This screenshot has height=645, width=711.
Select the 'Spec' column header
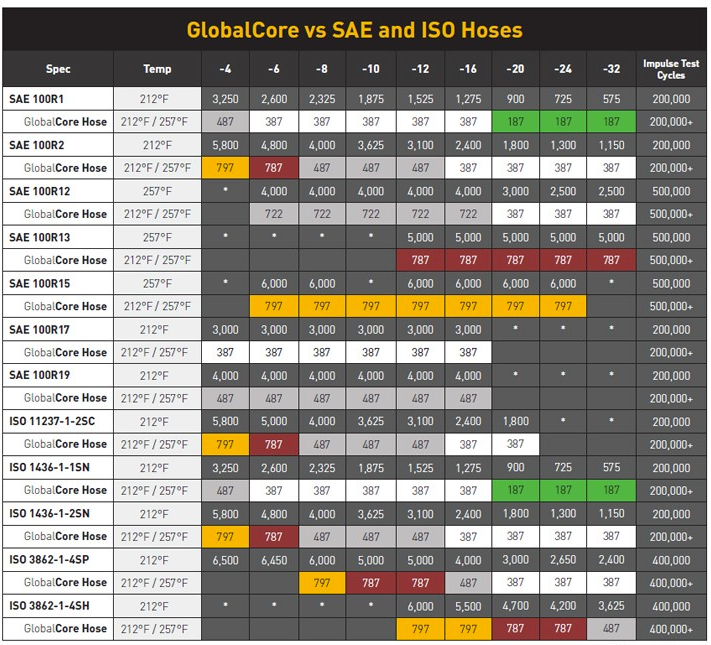58,69
